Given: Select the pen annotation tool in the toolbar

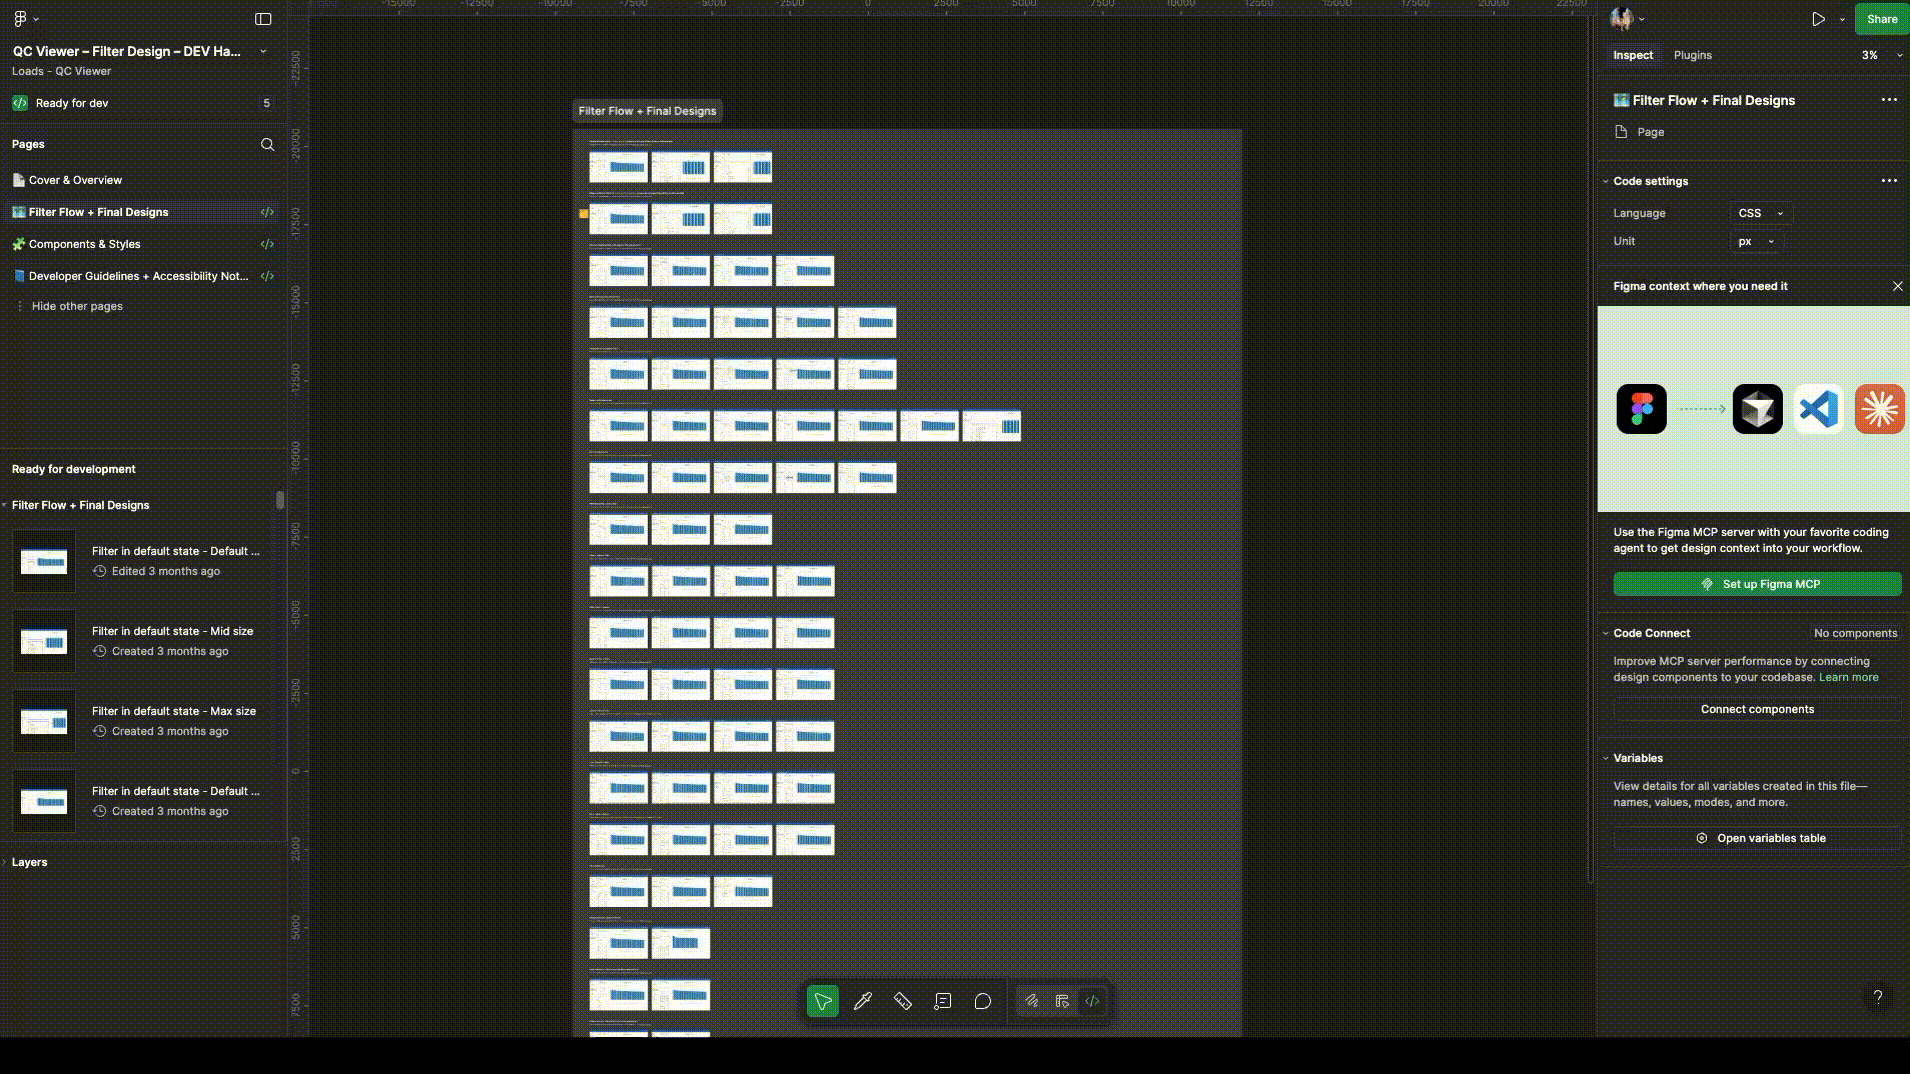Looking at the screenshot, I should click(863, 1001).
